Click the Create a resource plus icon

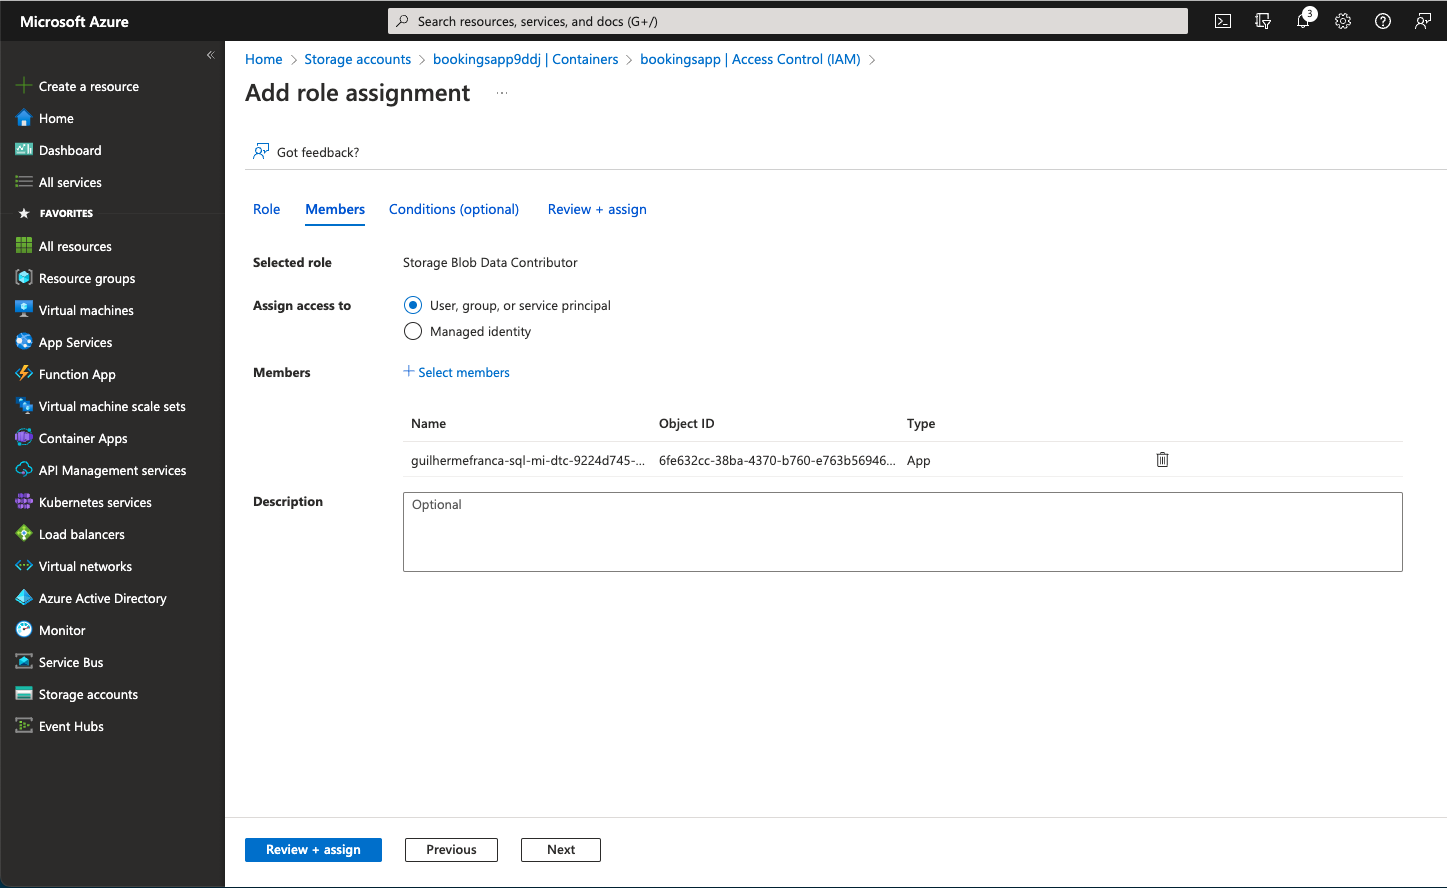(24, 86)
